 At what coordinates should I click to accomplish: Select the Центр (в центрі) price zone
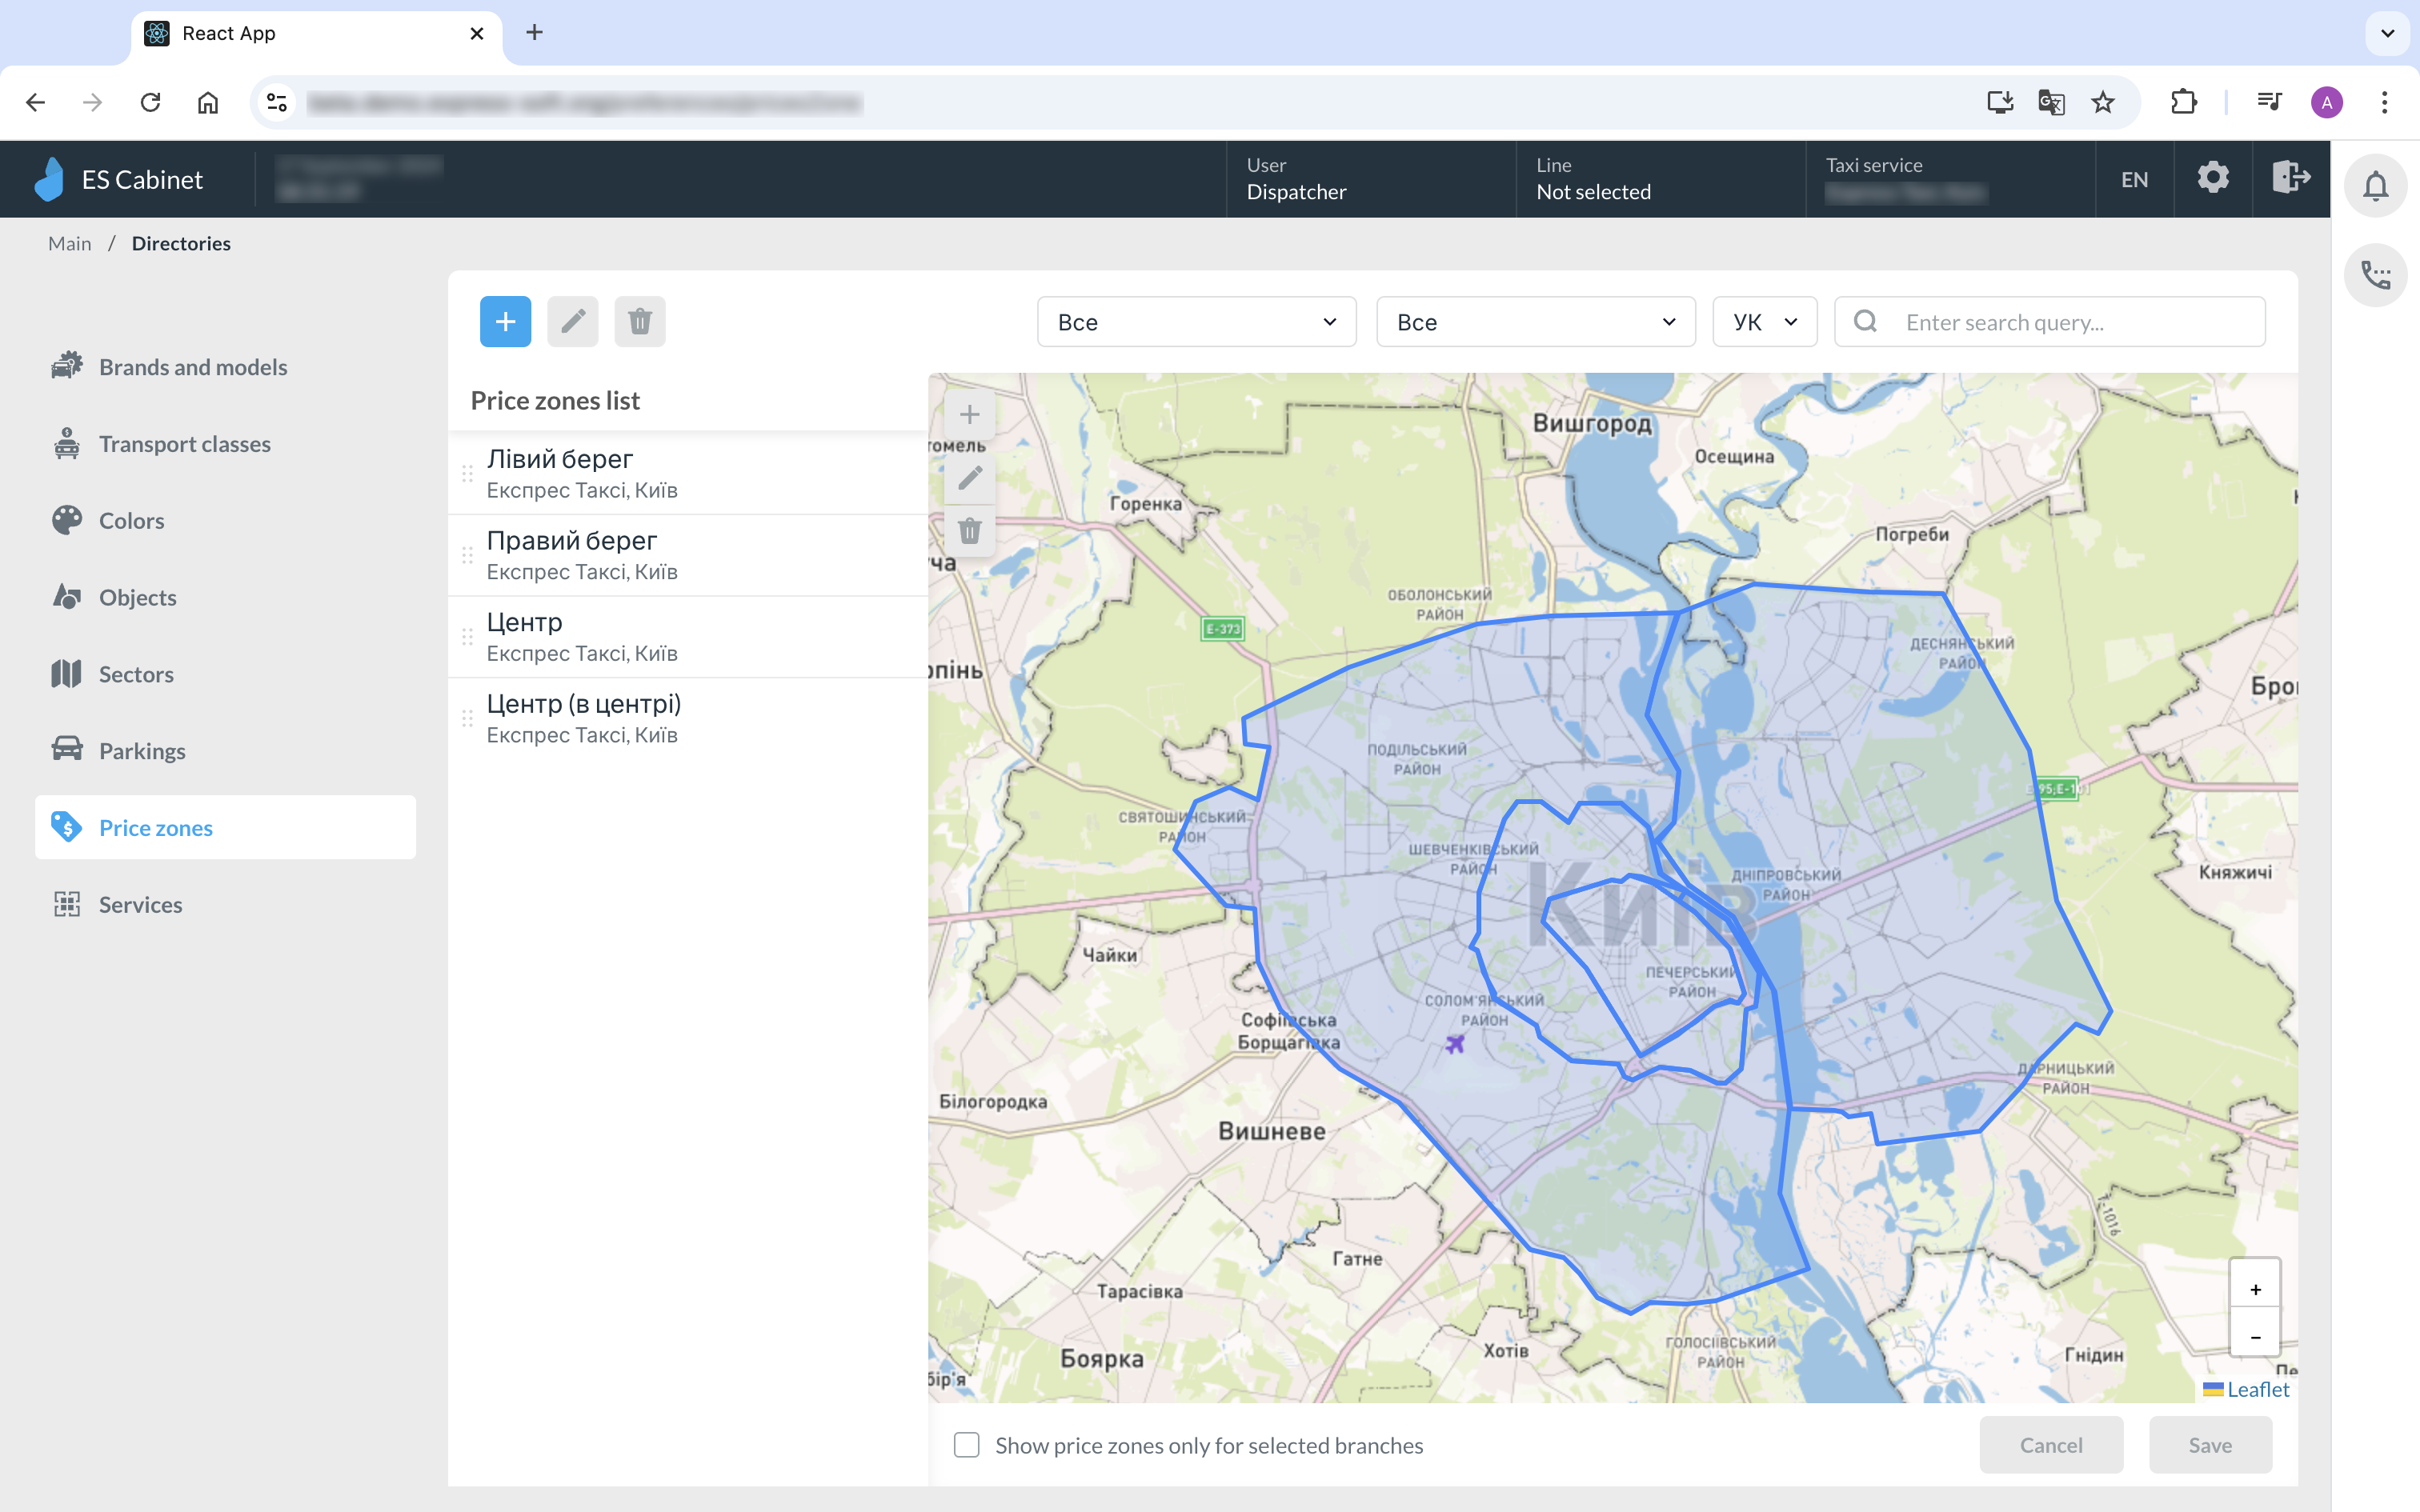click(x=688, y=718)
